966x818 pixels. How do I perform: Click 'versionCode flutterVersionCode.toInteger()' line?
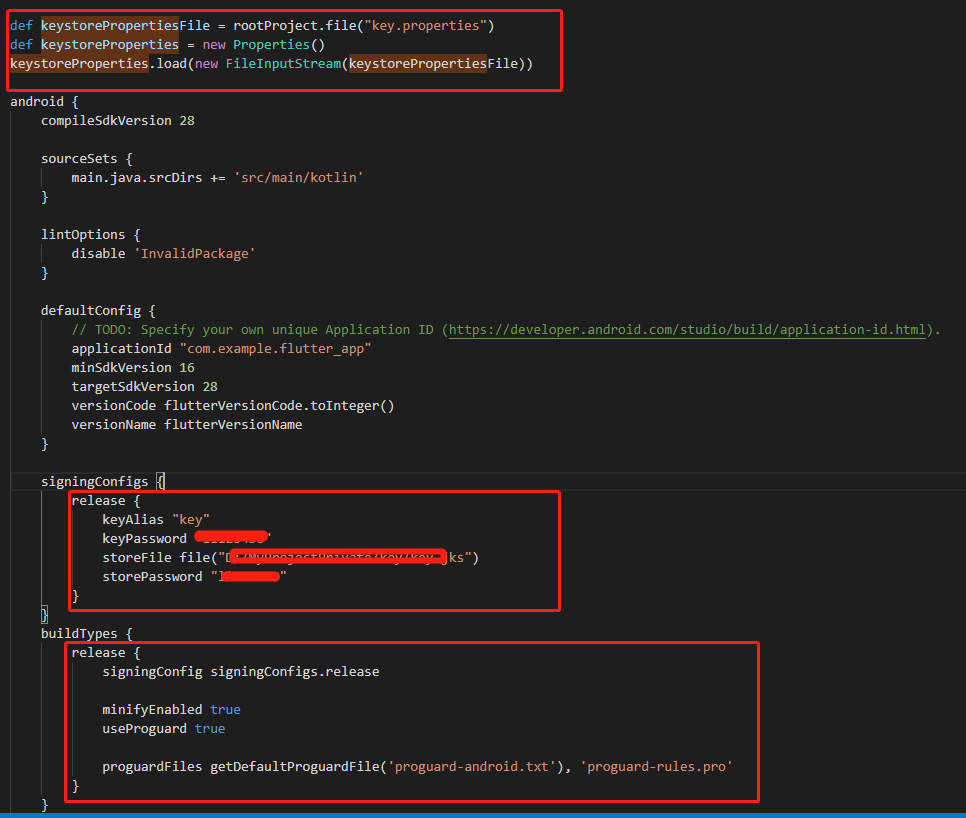(233, 406)
